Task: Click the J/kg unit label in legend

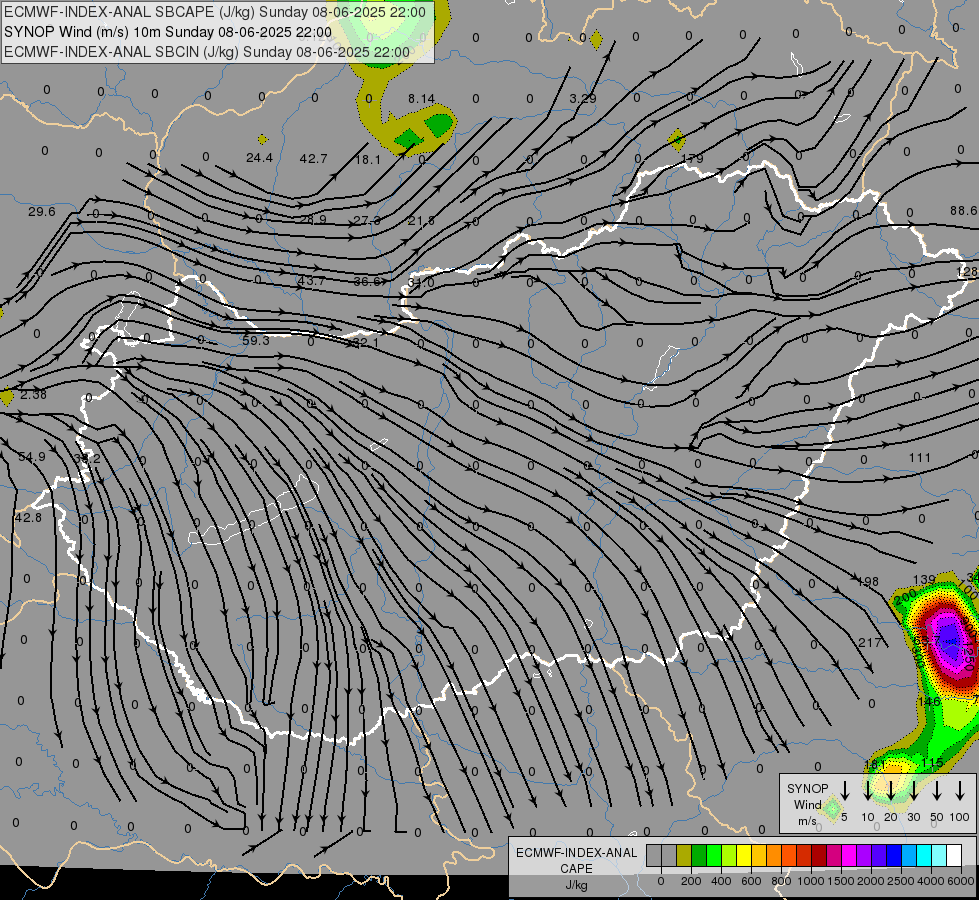Action: click(x=576, y=885)
